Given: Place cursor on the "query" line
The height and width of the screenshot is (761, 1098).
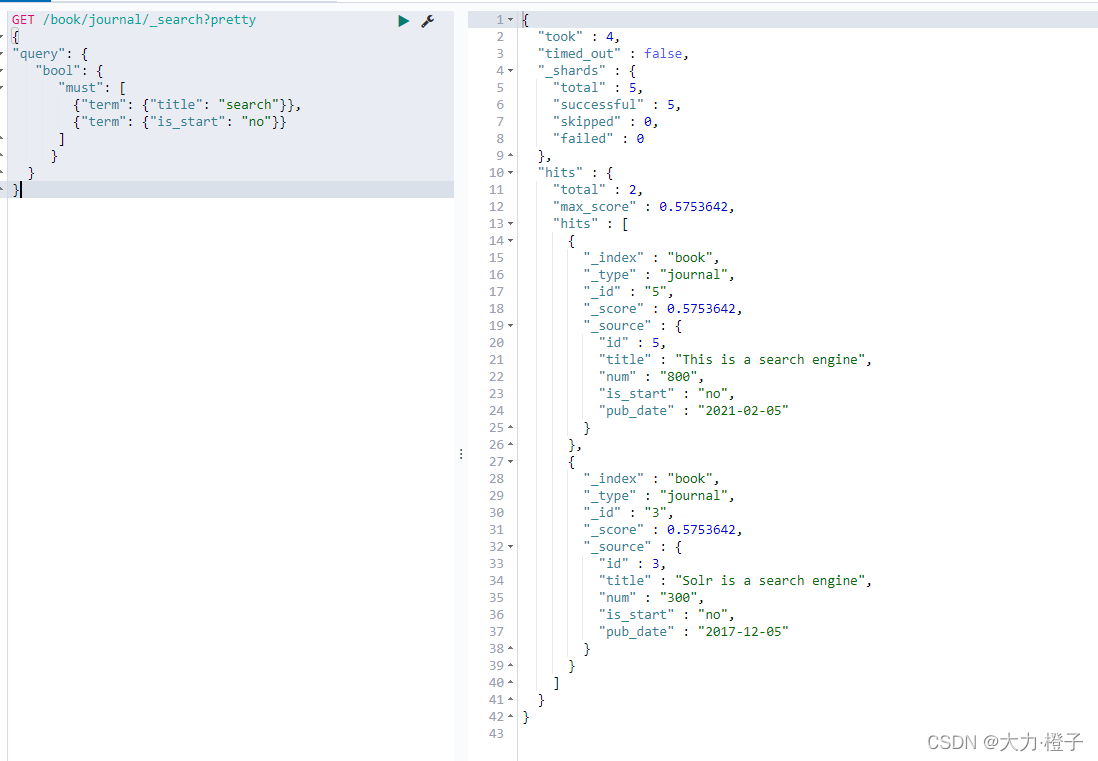Looking at the screenshot, I should pos(50,54).
